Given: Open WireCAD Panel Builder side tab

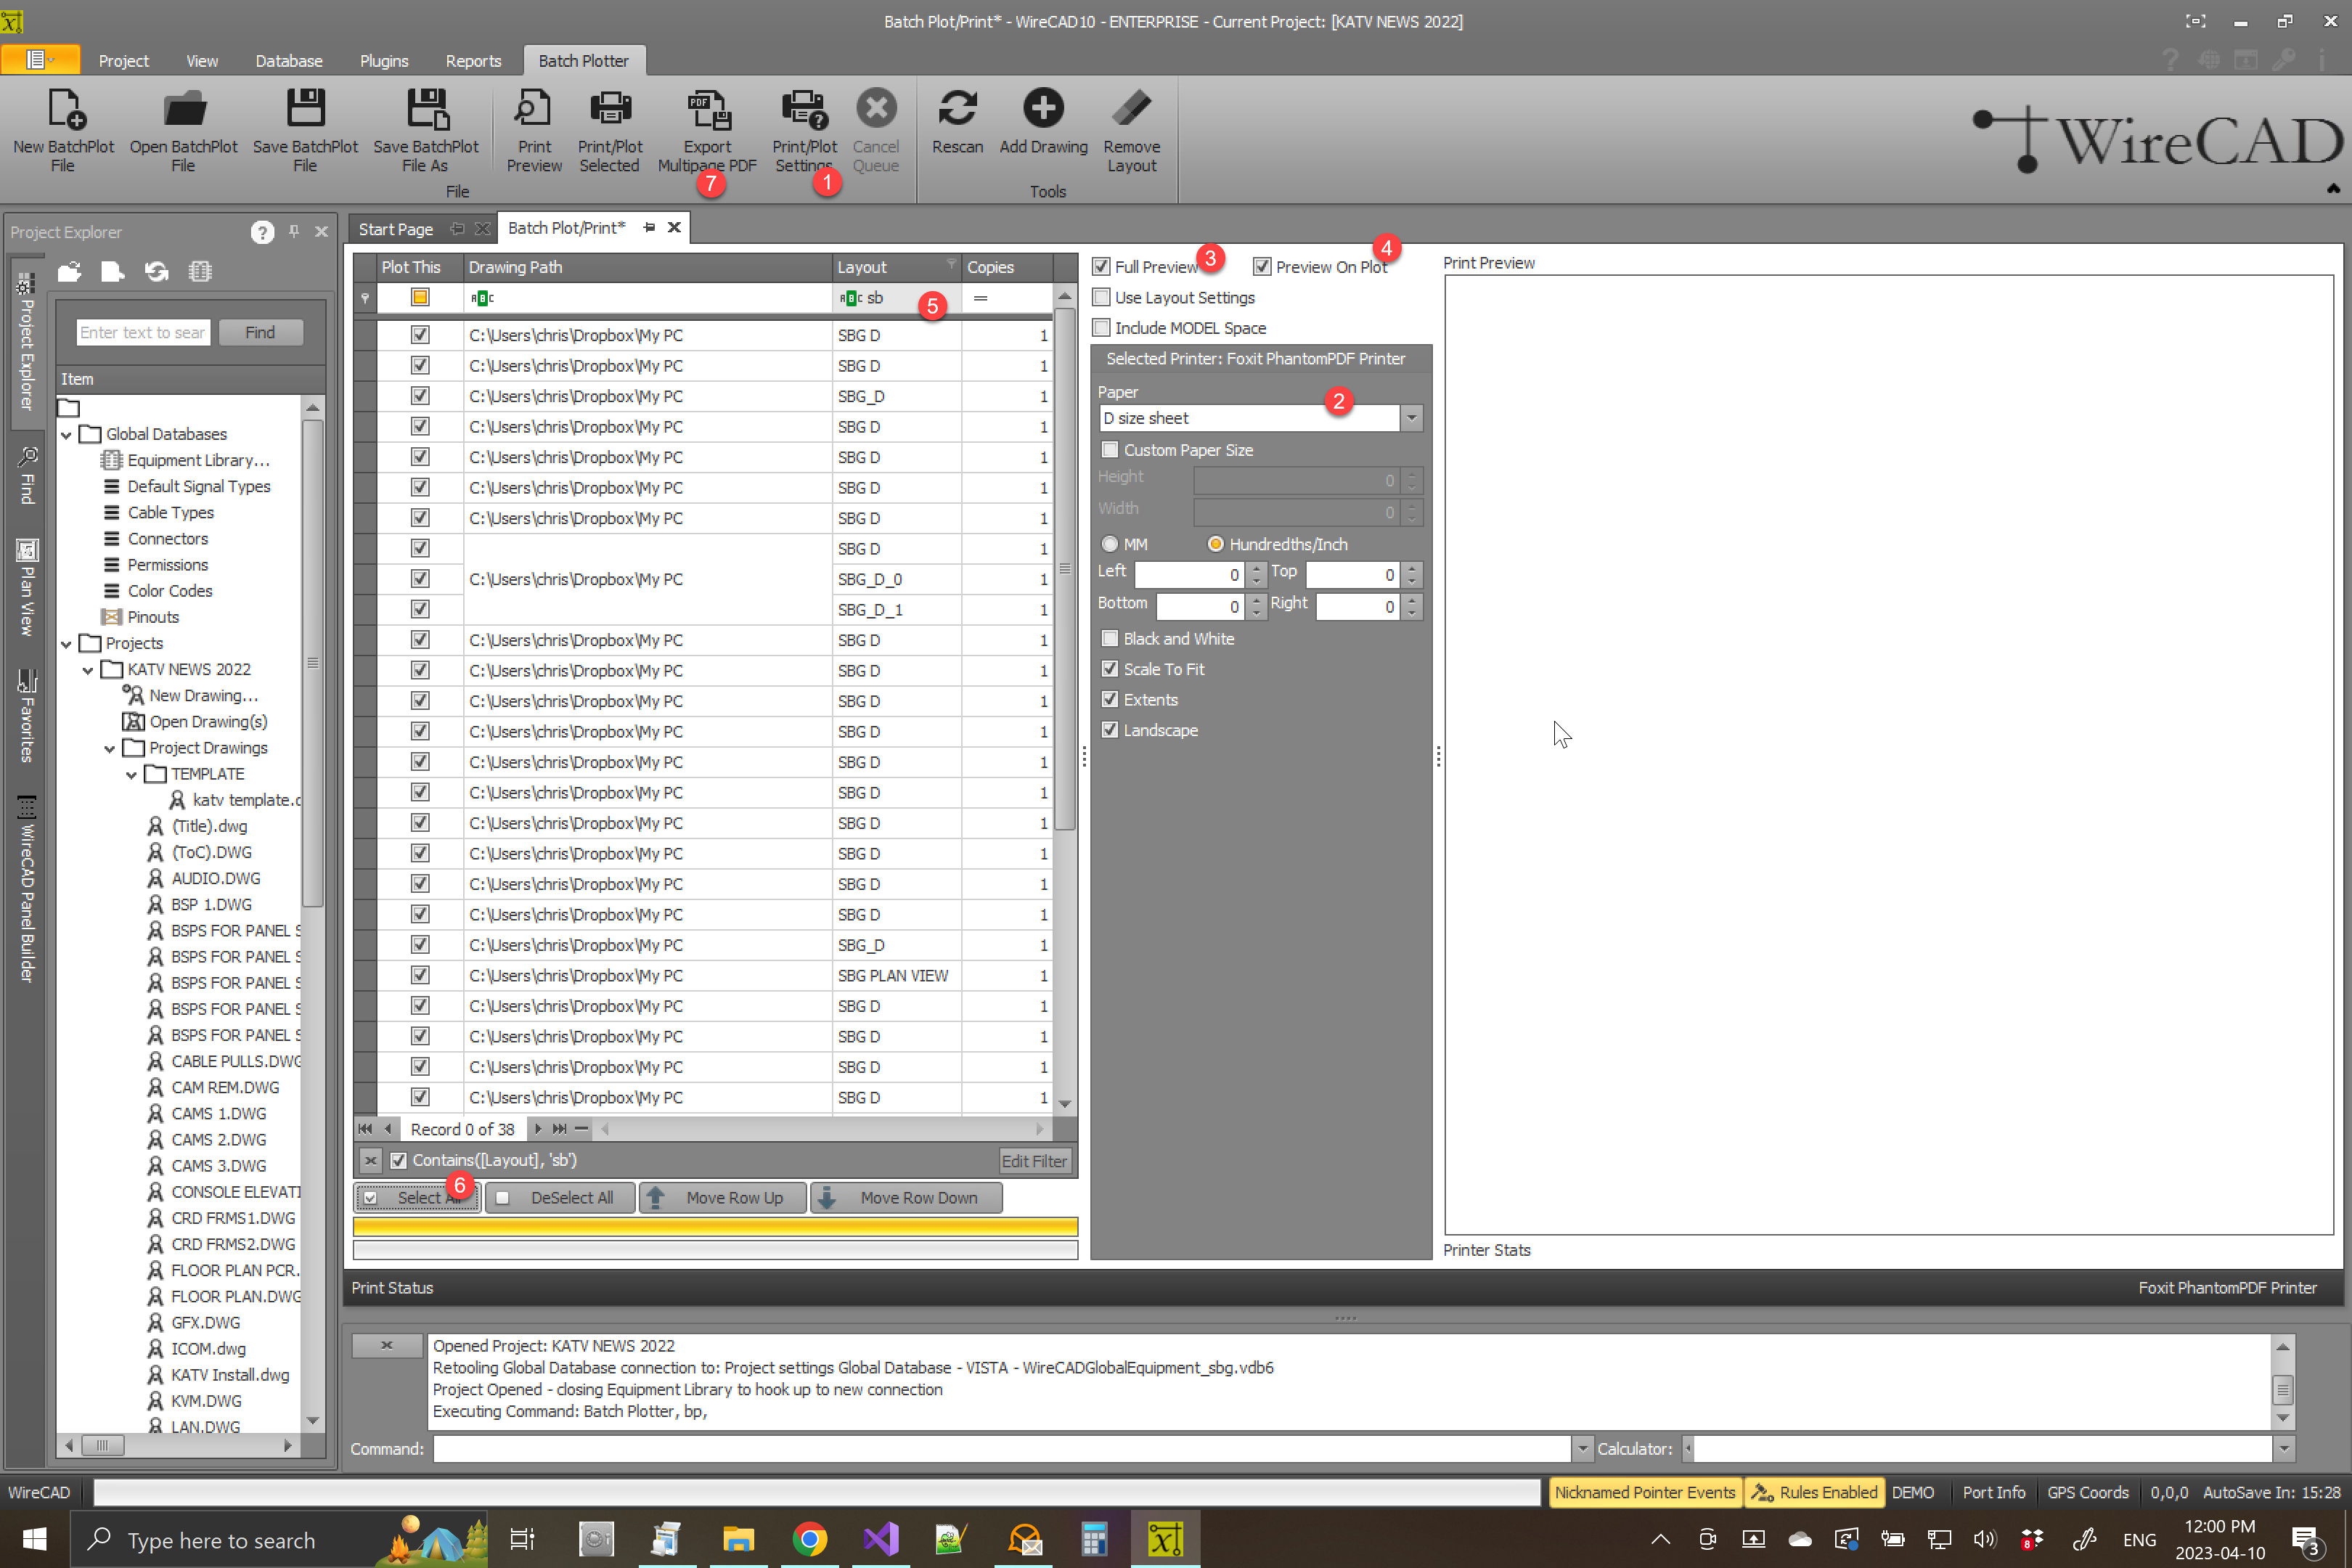Looking at the screenshot, I should click(x=27, y=890).
